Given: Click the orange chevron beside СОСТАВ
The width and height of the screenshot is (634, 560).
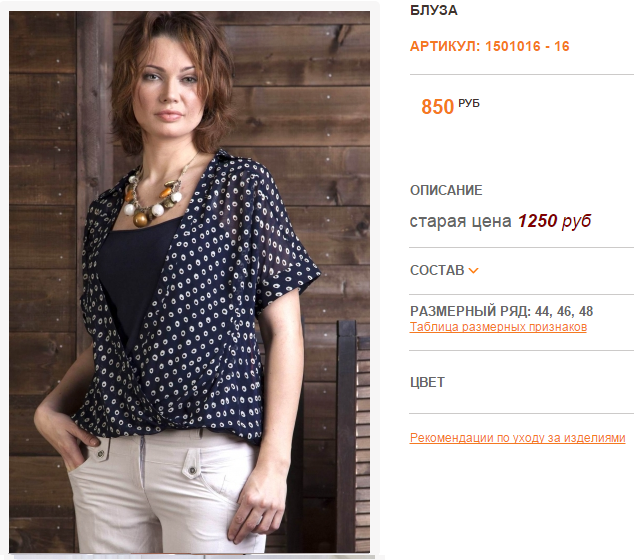Looking at the screenshot, I should (473, 270).
